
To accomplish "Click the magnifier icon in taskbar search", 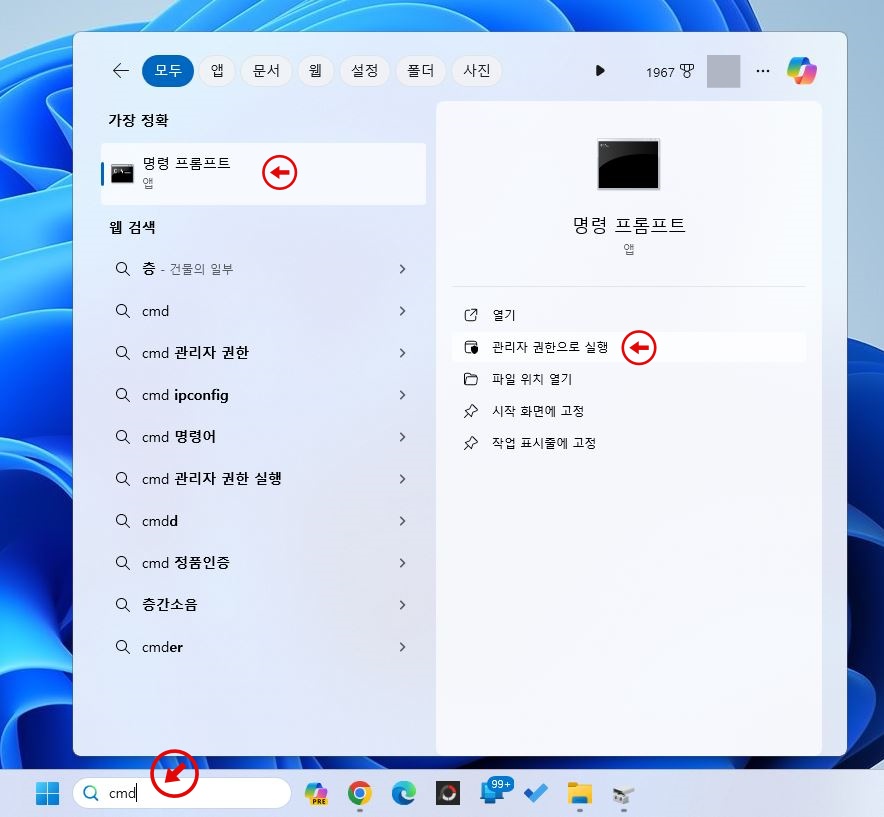I will [90, 793].
